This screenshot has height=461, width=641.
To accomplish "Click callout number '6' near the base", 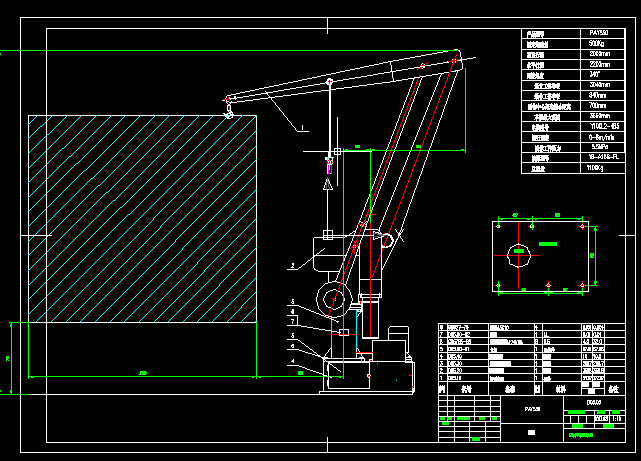I will (292, 346).
